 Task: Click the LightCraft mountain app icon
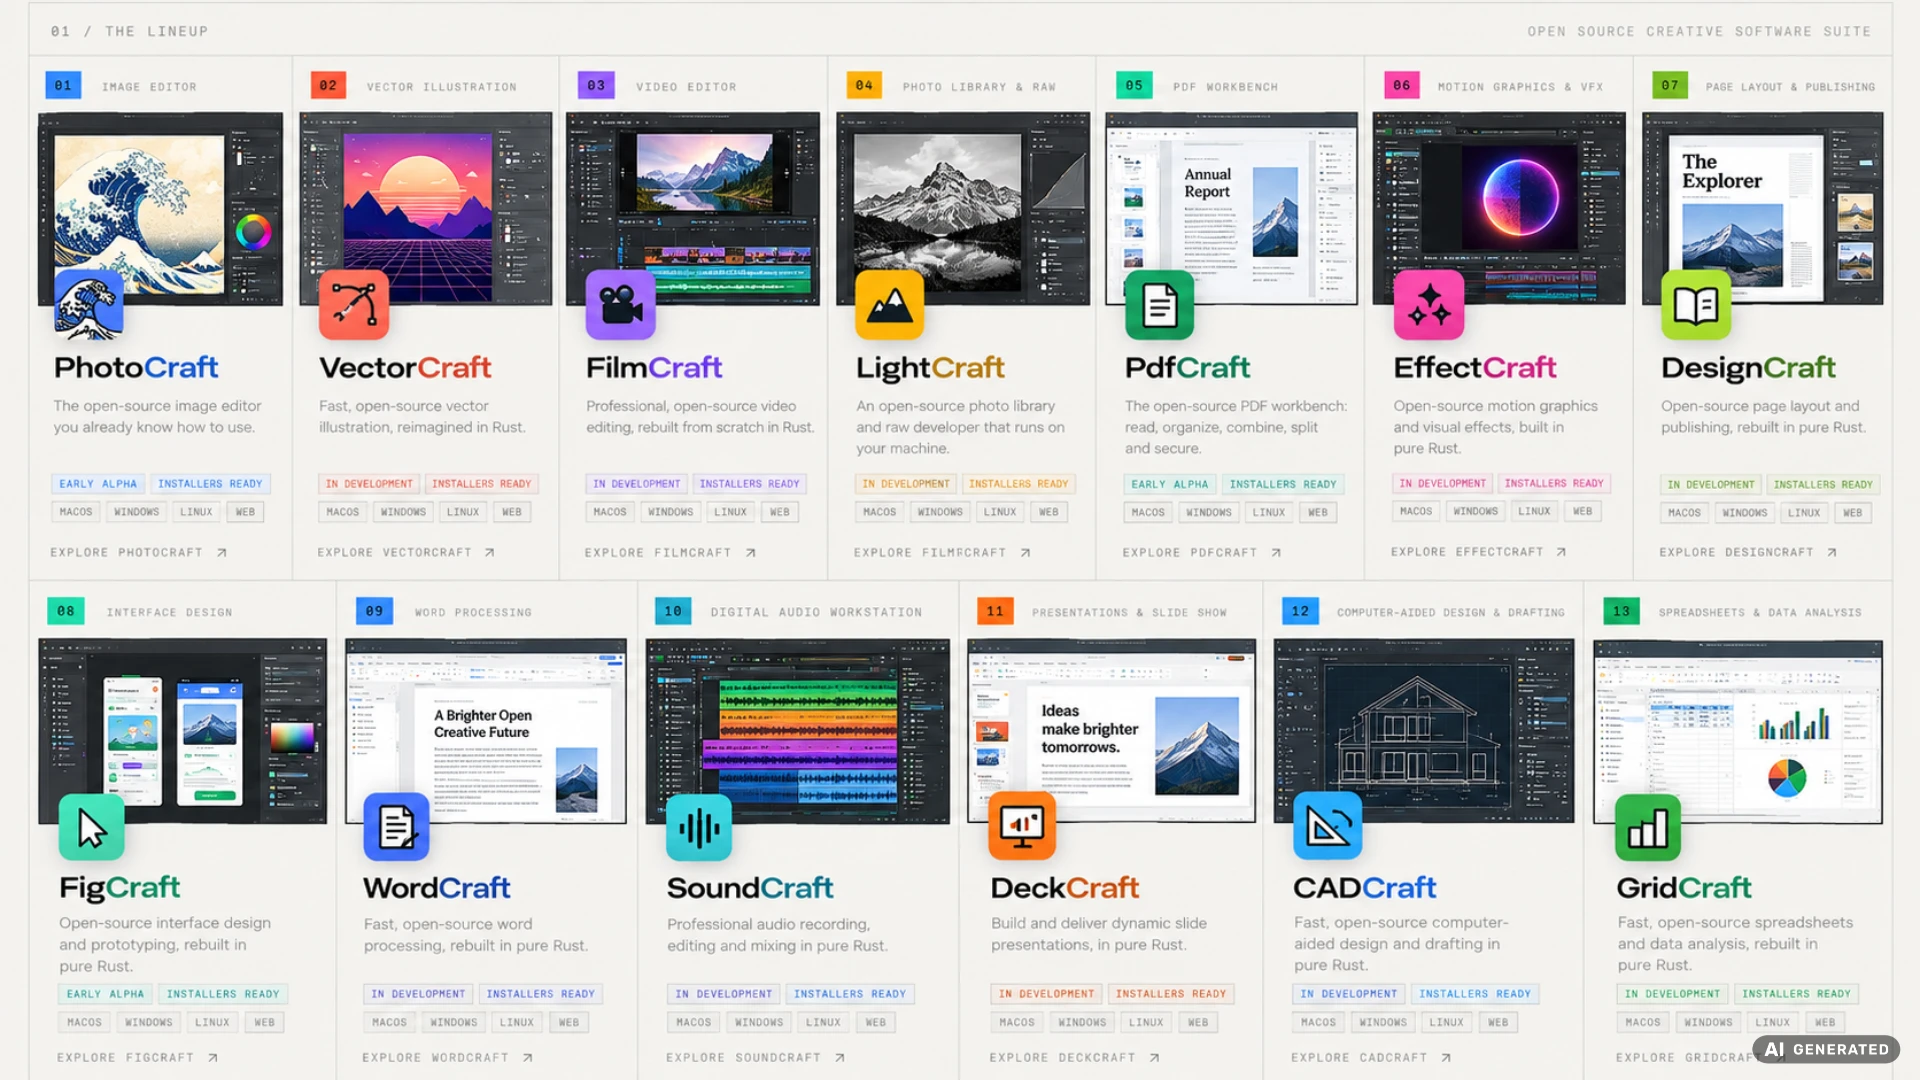click(x=890, y=305)
